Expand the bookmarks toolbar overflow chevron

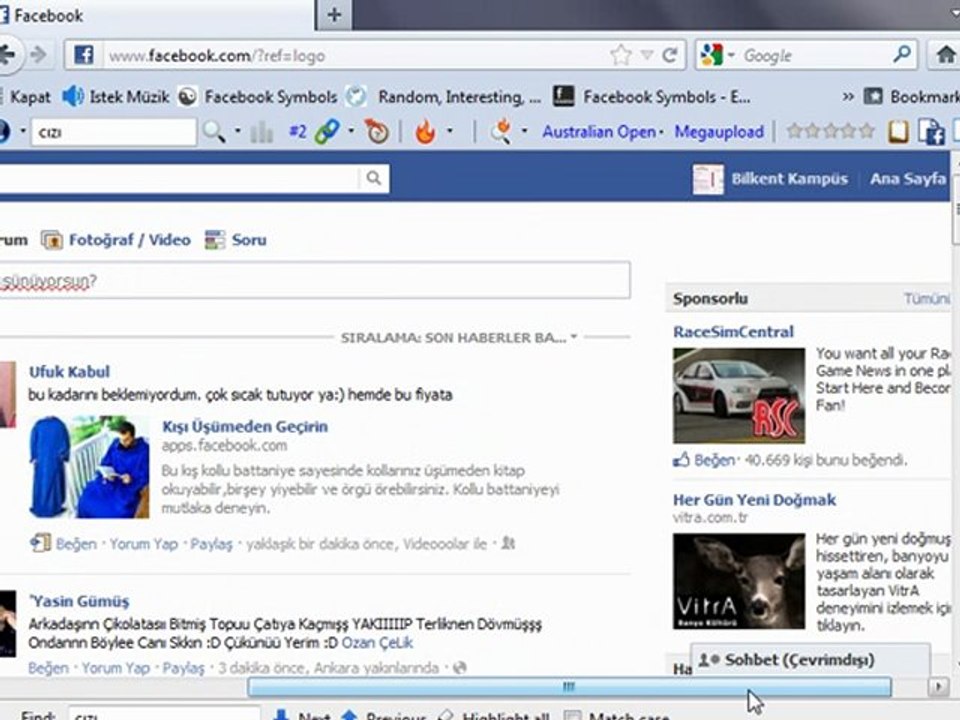pos(848,97)
